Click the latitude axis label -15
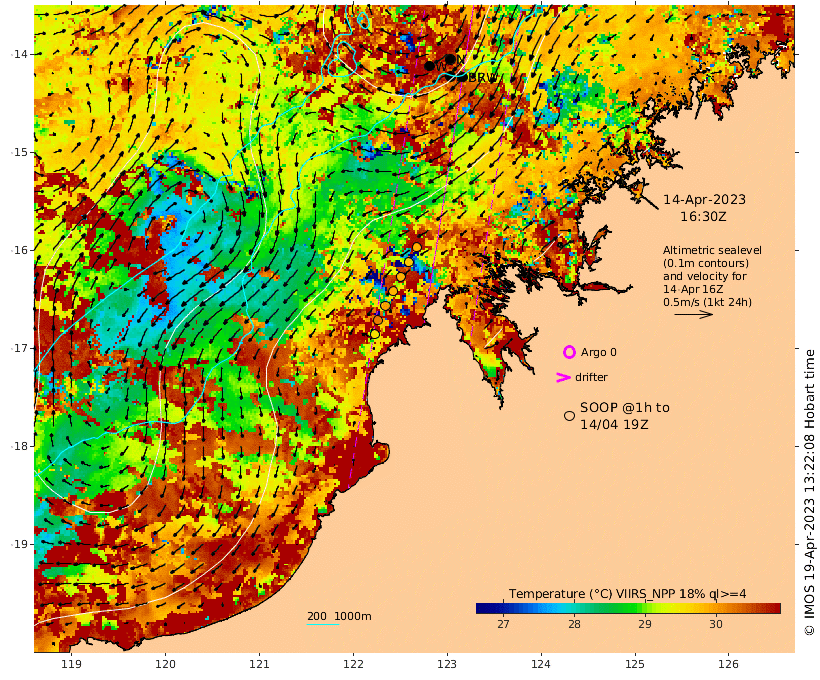Viewport: 820px width, 680px height. coord(19,152)
